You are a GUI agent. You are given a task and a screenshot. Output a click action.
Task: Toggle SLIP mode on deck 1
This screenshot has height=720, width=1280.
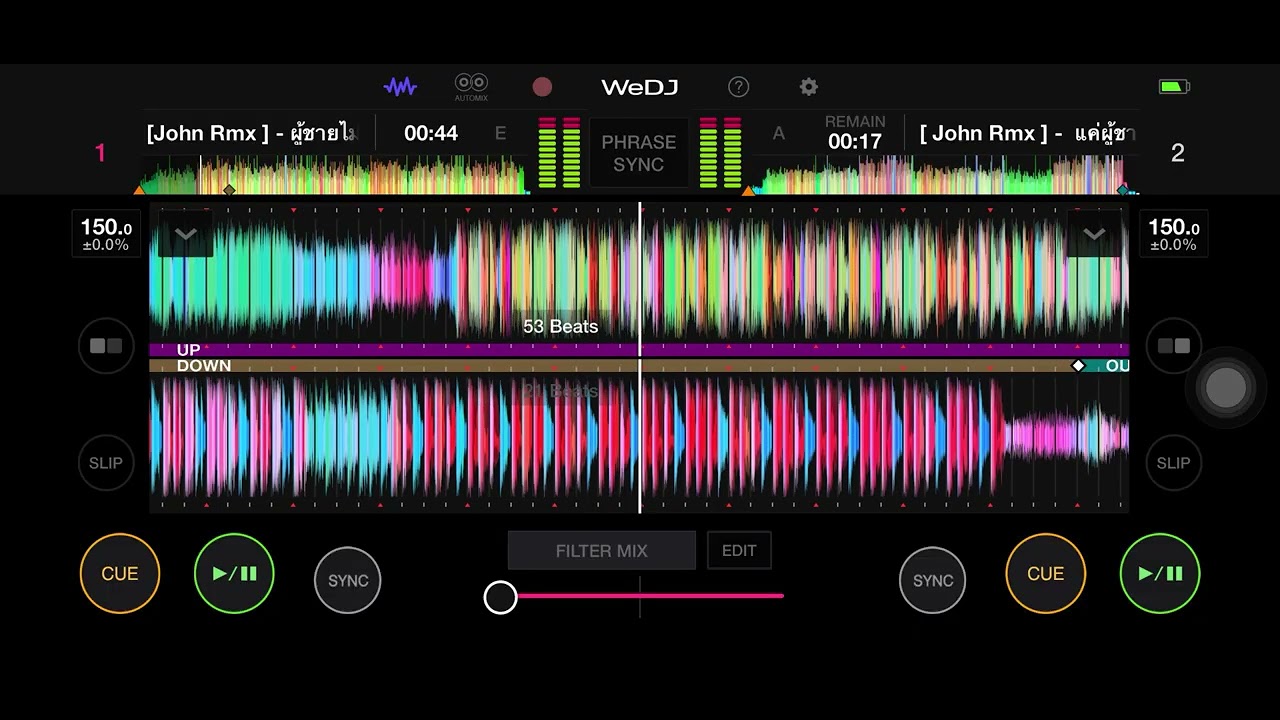click(106, 463)
